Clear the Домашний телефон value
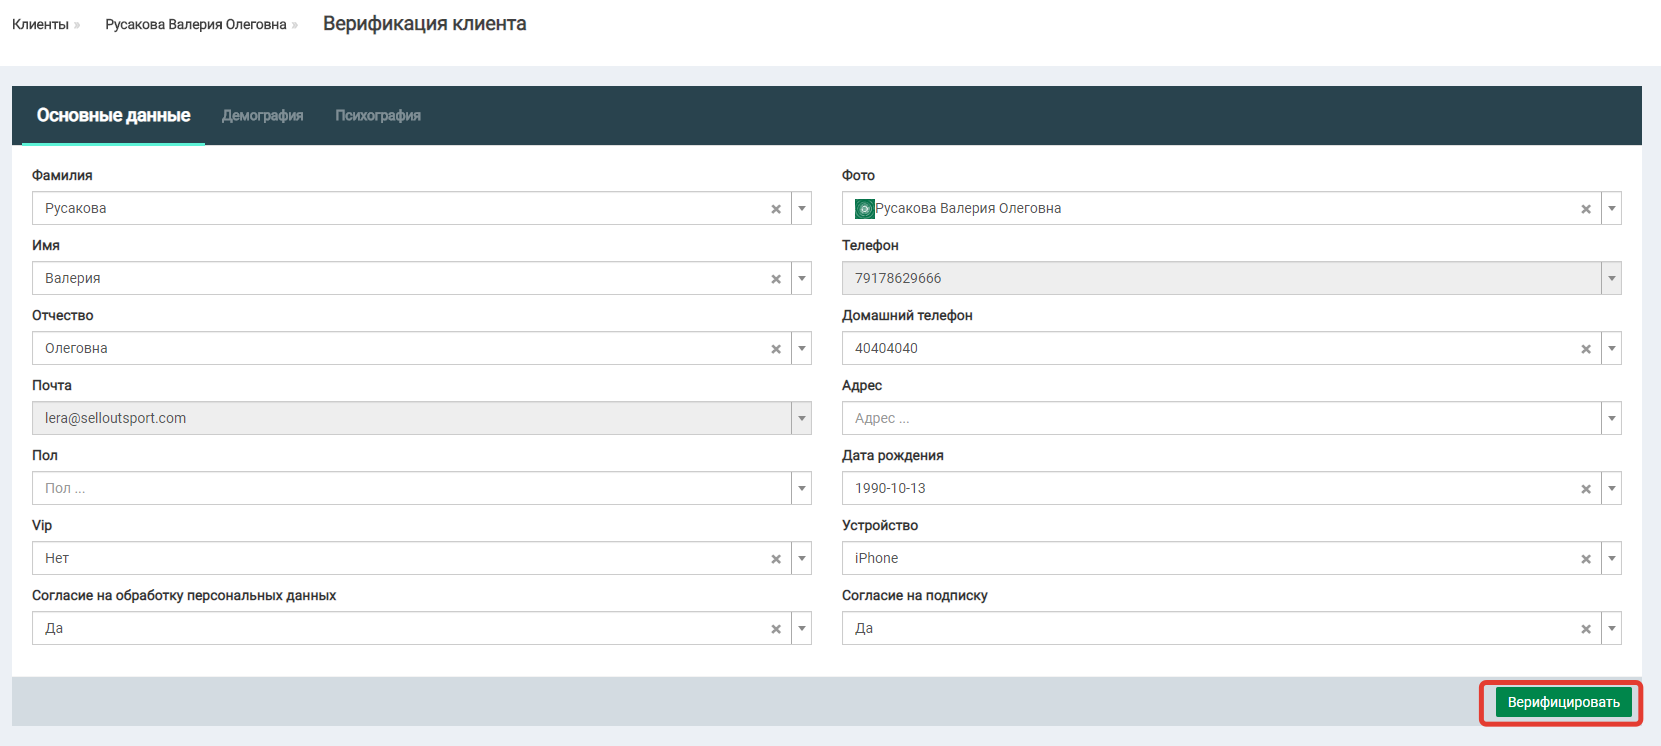 click(1586, 349)
